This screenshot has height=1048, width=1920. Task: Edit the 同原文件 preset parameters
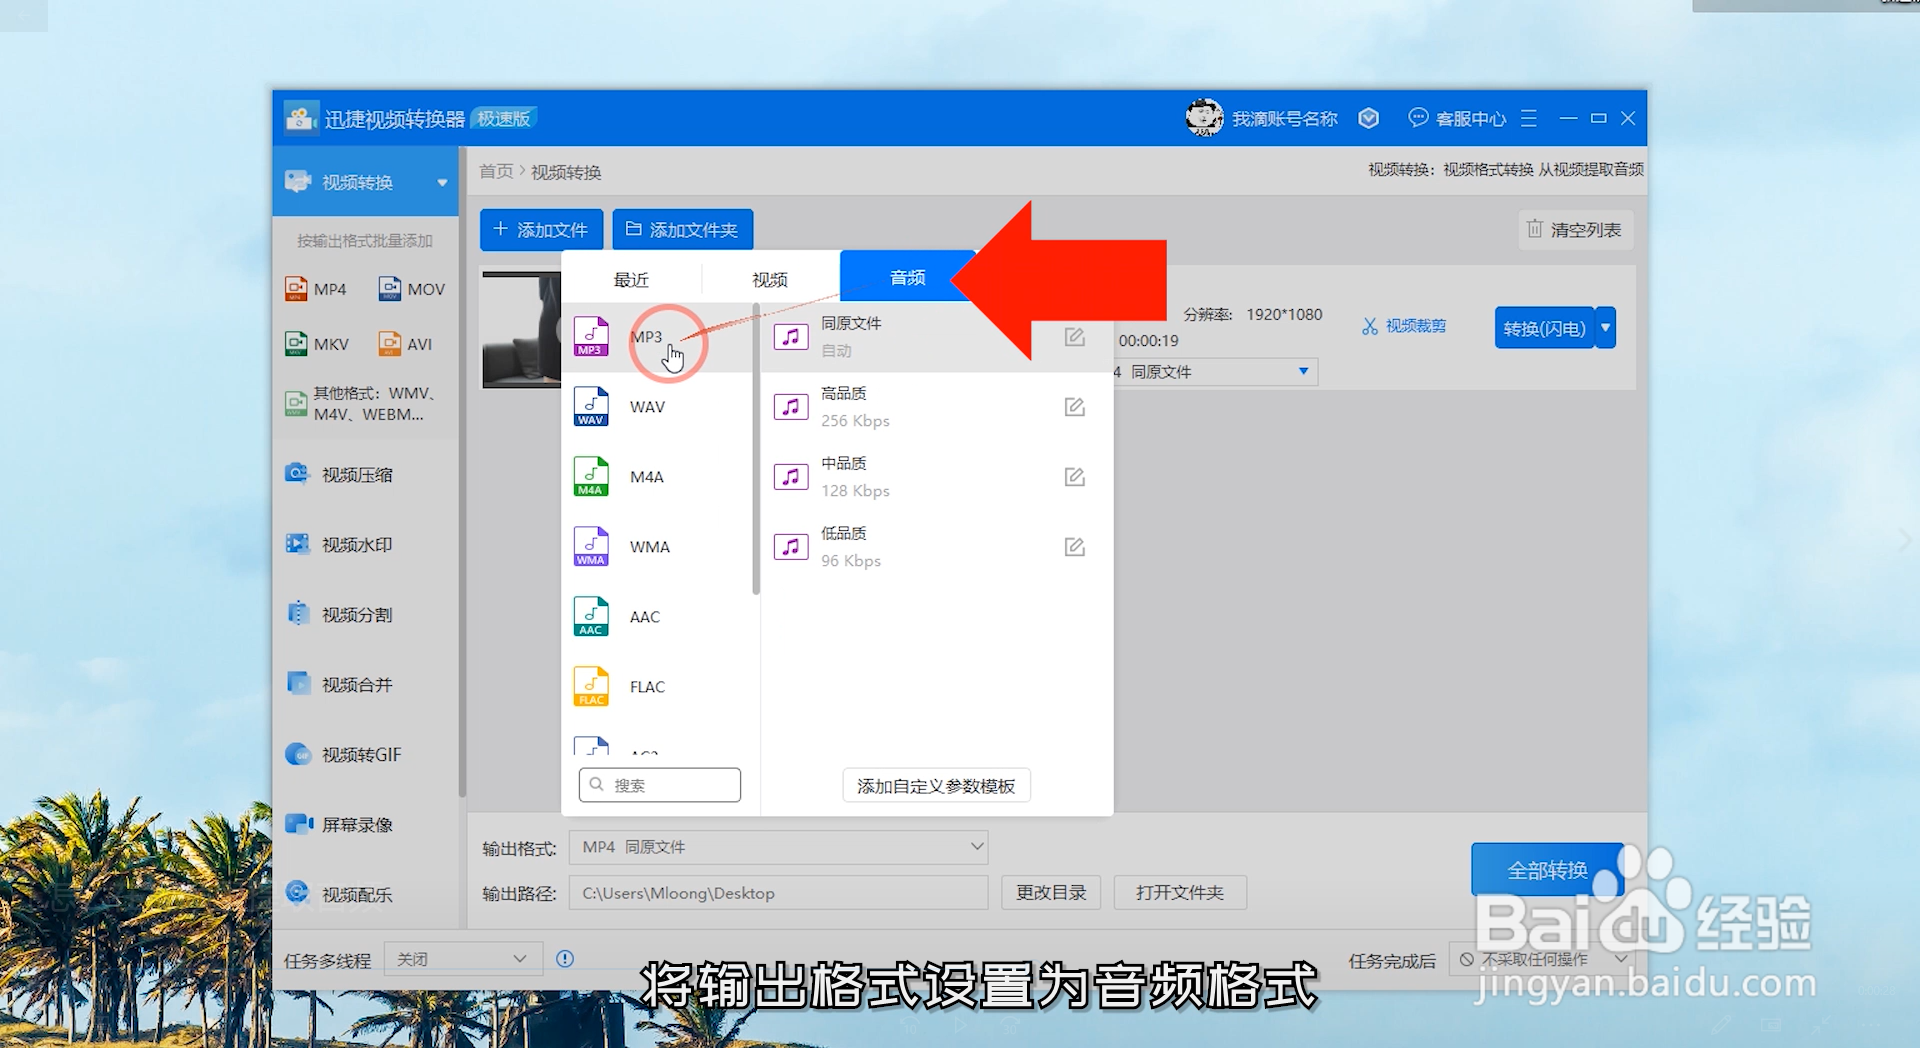coord(1074,337)
